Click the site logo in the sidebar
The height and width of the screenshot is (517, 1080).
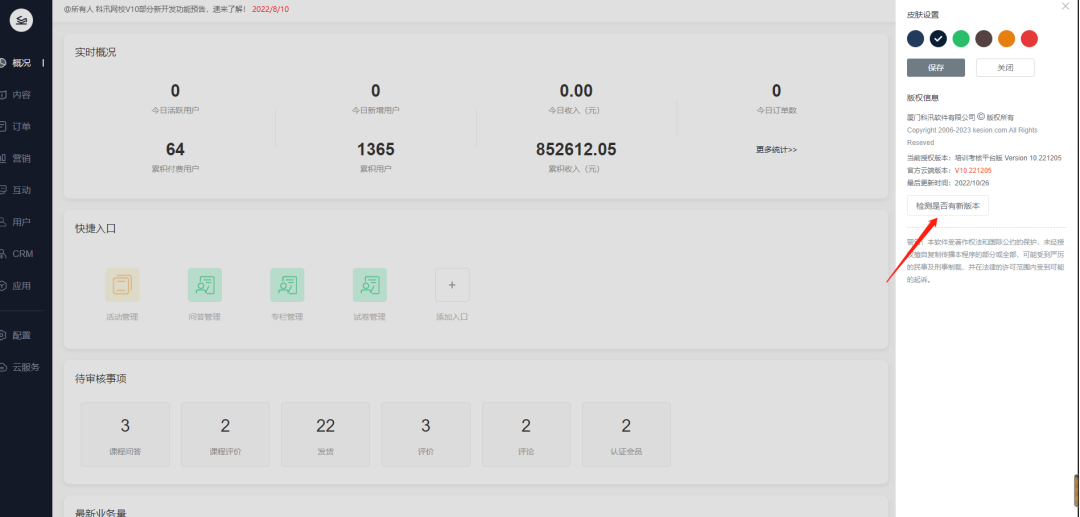point(21,20)
